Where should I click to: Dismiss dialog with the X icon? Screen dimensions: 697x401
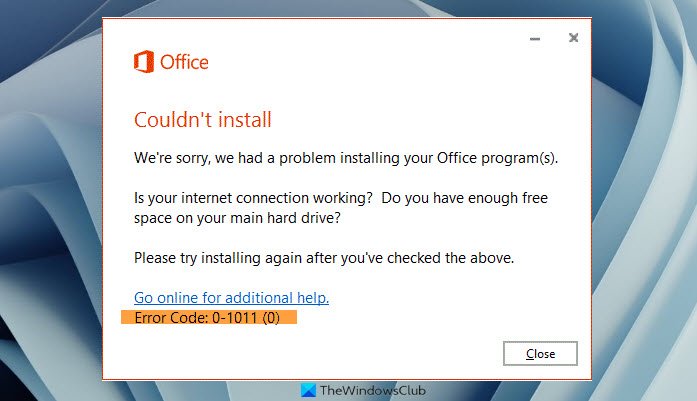(573, 38)
